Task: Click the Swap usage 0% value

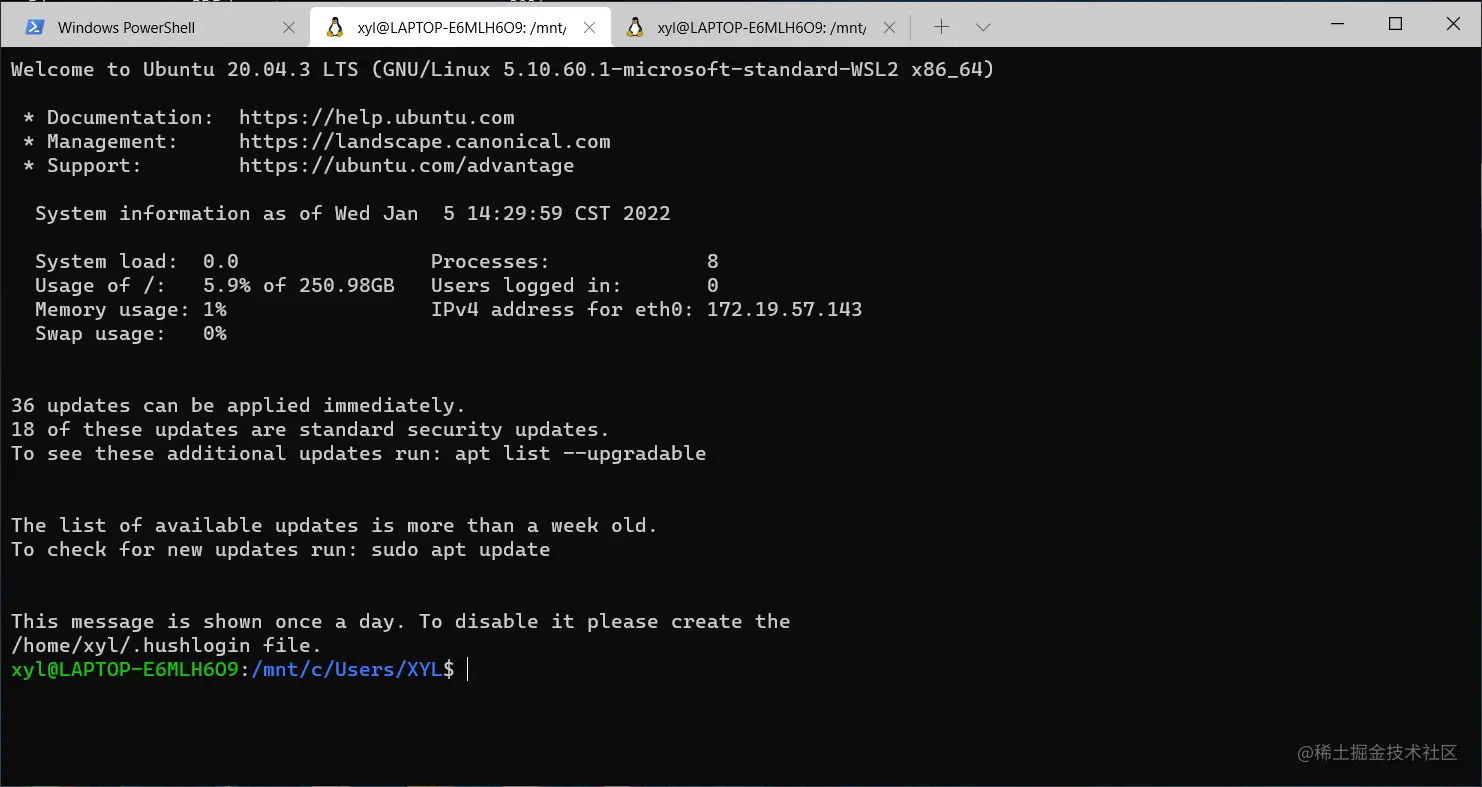Action: pos(215,334)
